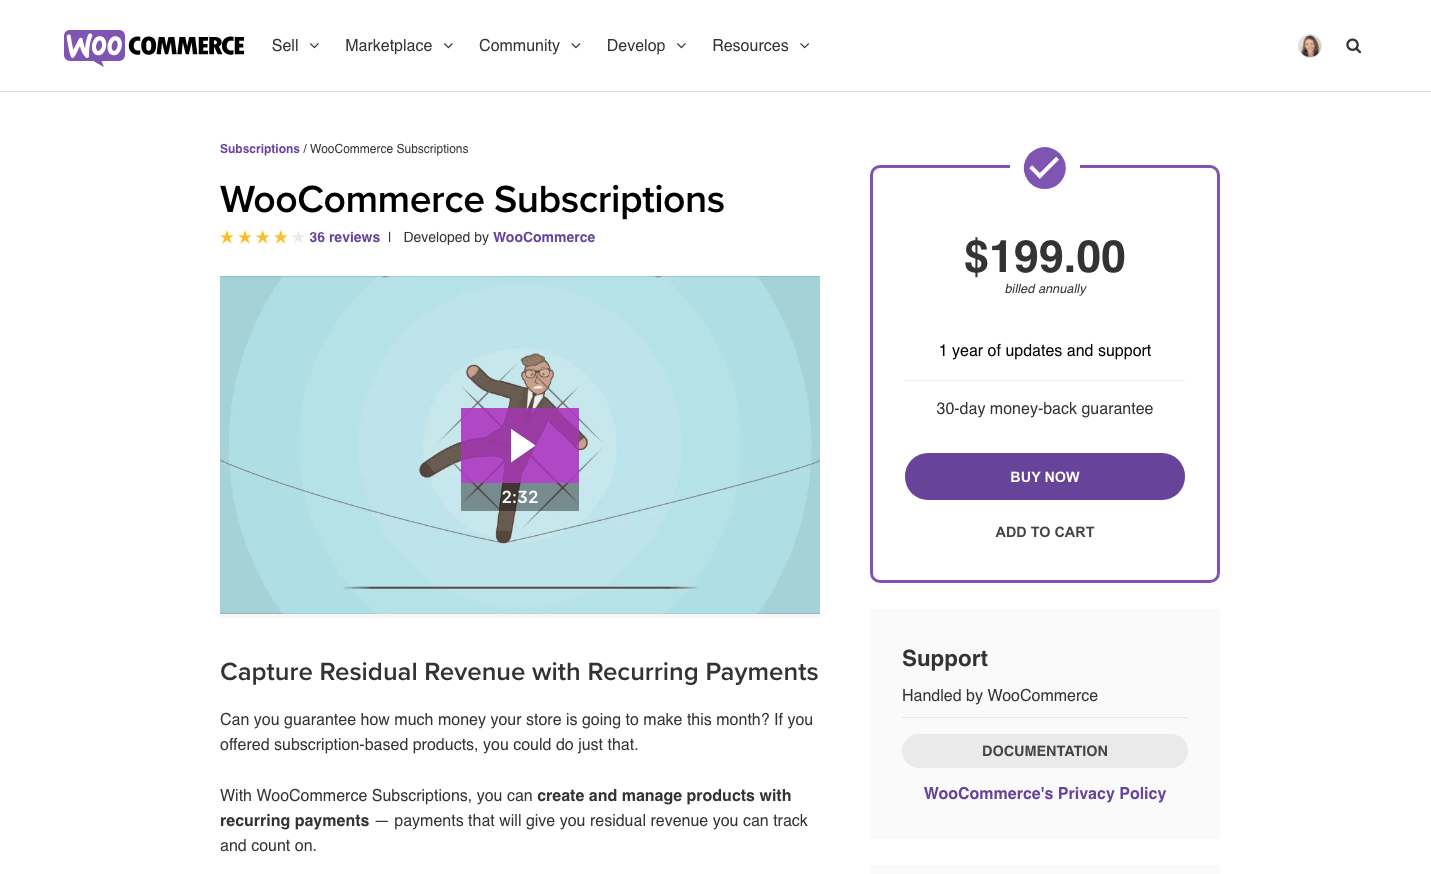Open the Sell menu

tap(285, 46)
